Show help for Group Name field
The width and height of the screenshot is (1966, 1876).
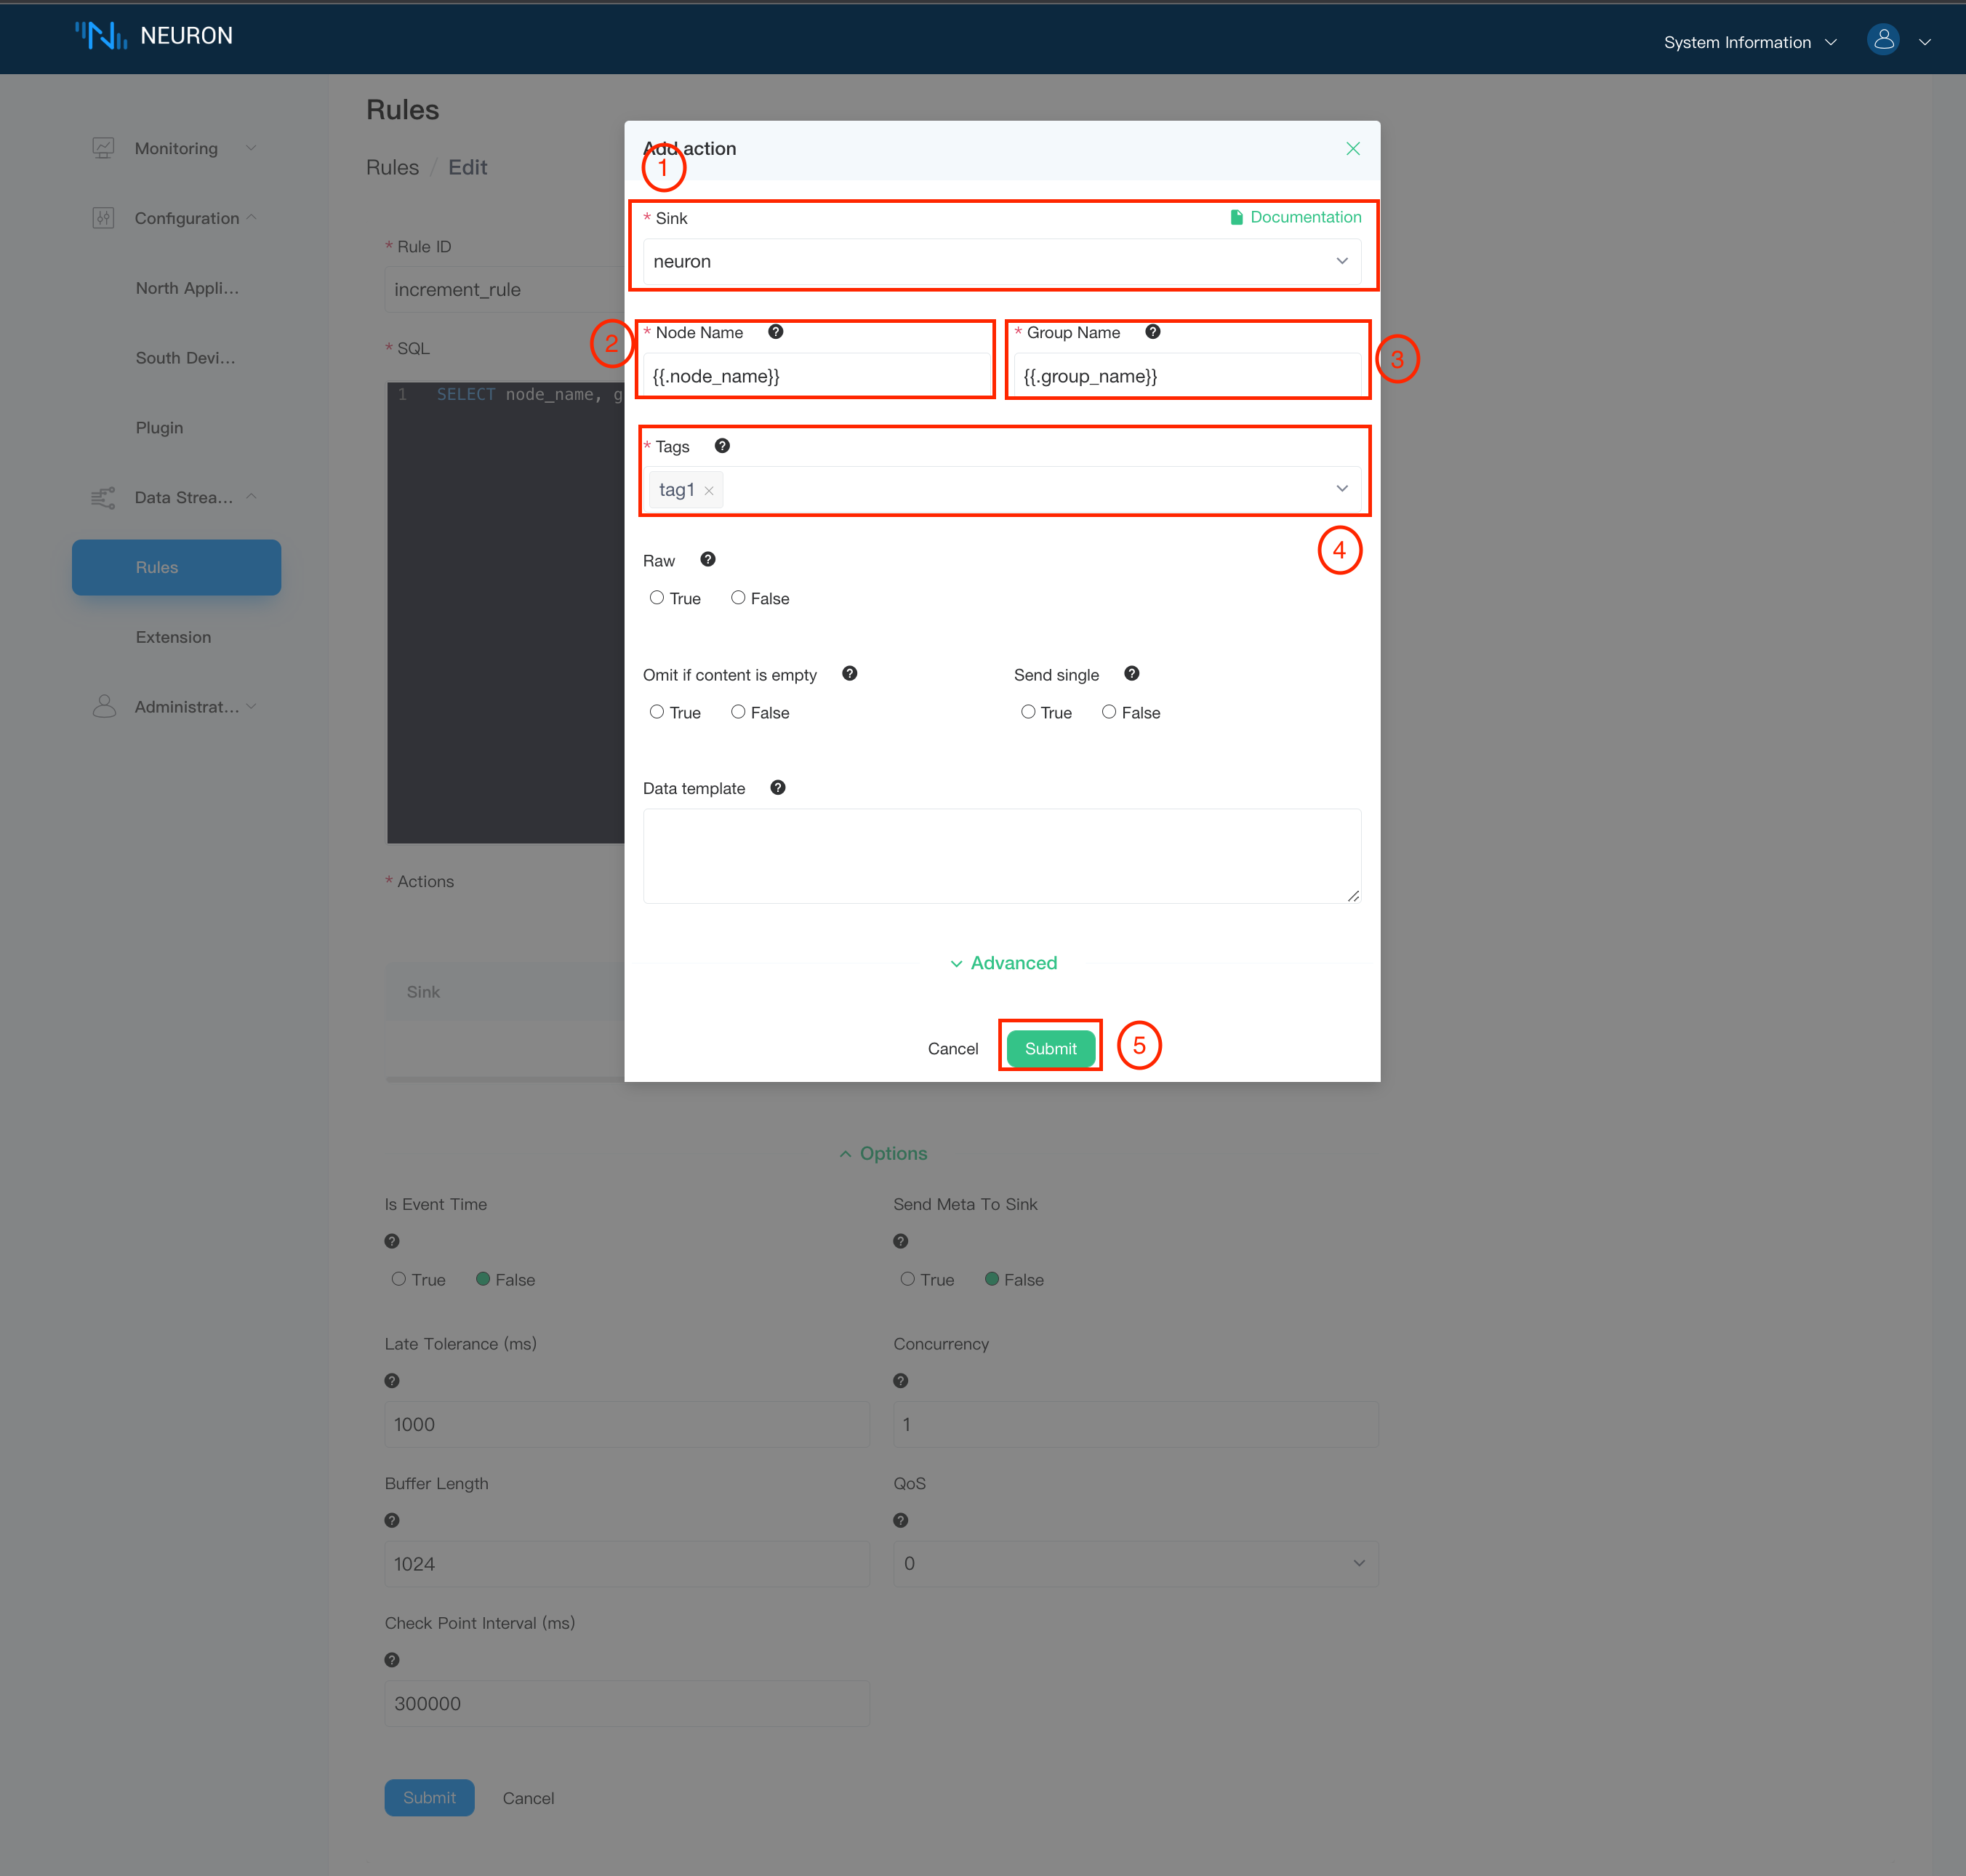coord(1153,332)
